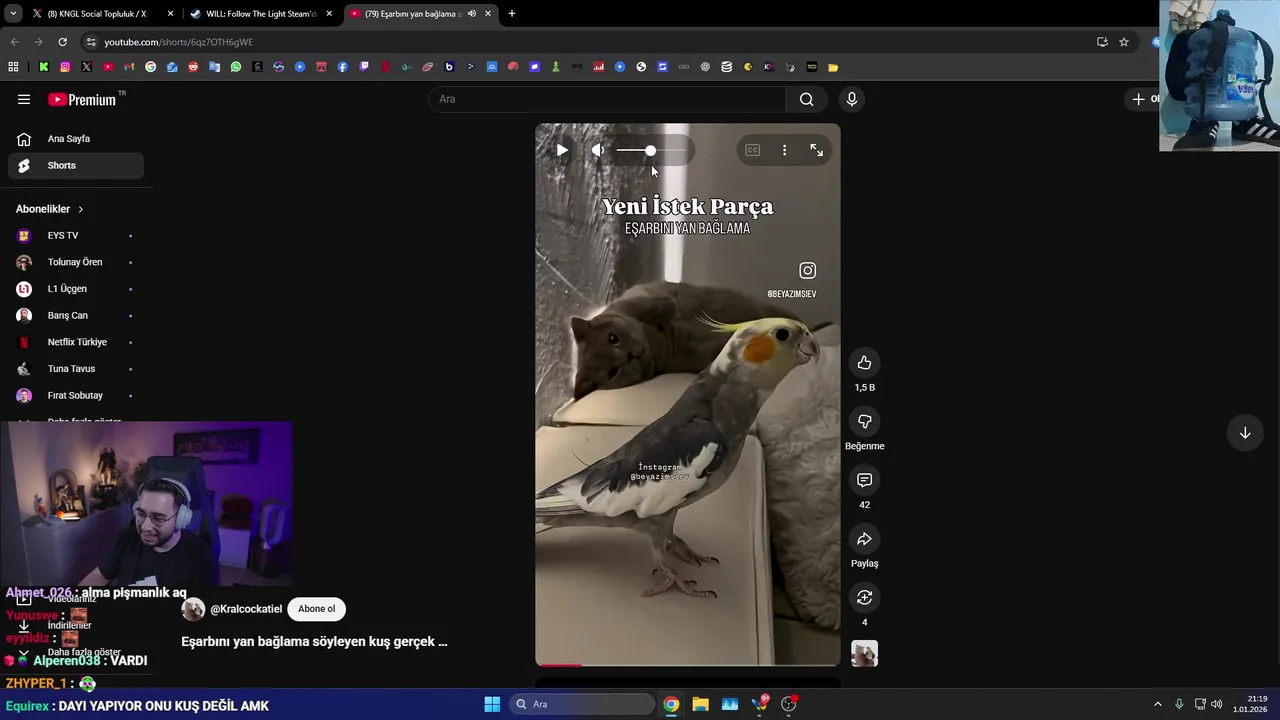Image resolution: width=1280 pixels, height=720 pixels.
Task: Select Shorts in the sidebar
Action: (76, 165)
